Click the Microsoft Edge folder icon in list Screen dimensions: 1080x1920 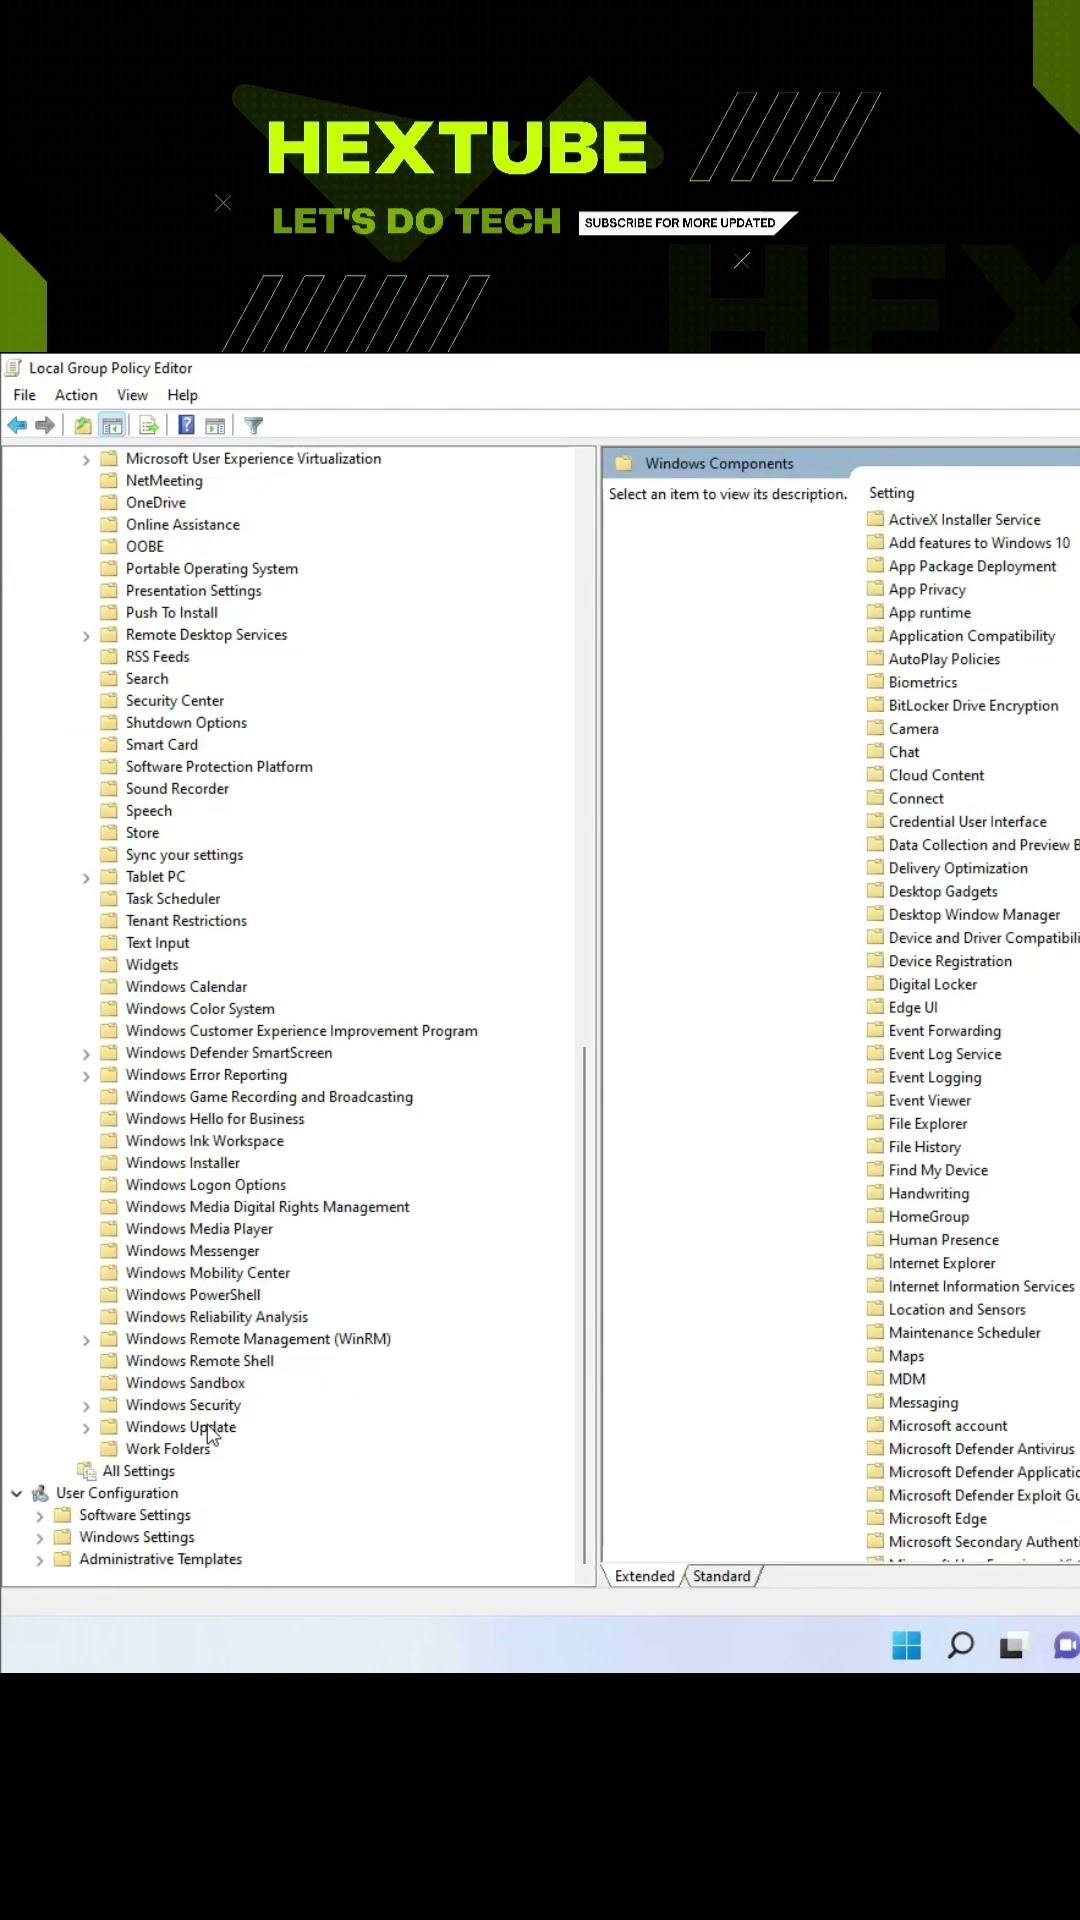click(x=876, y=1518)
